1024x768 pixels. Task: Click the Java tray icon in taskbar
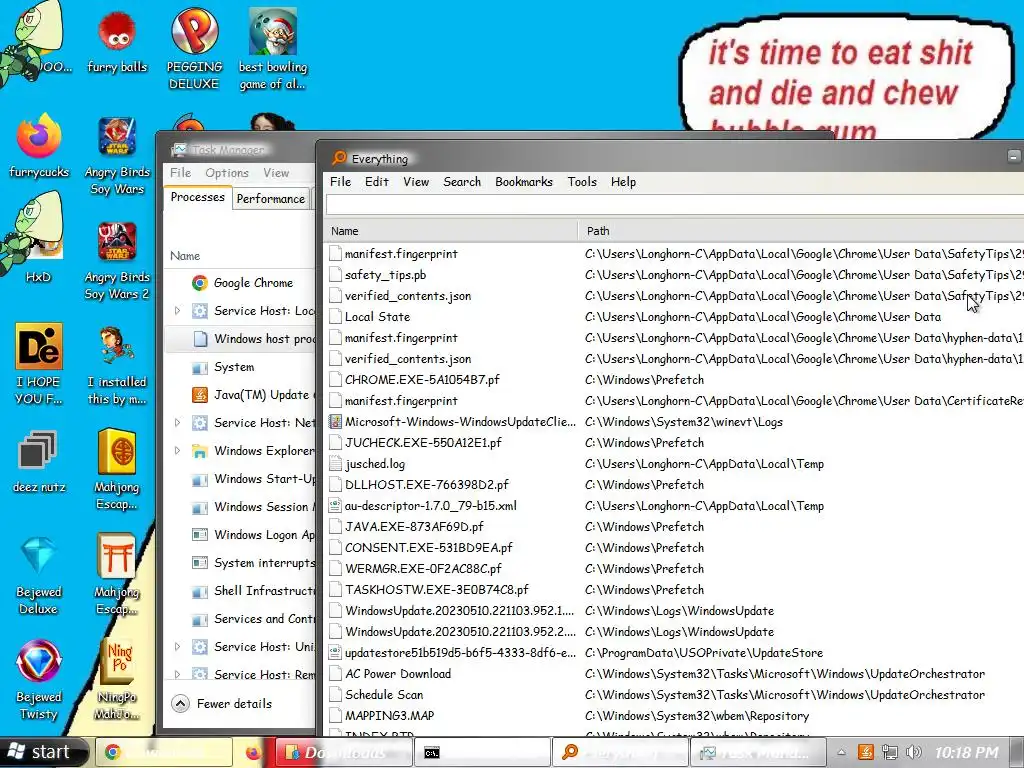tap(866, 752)
